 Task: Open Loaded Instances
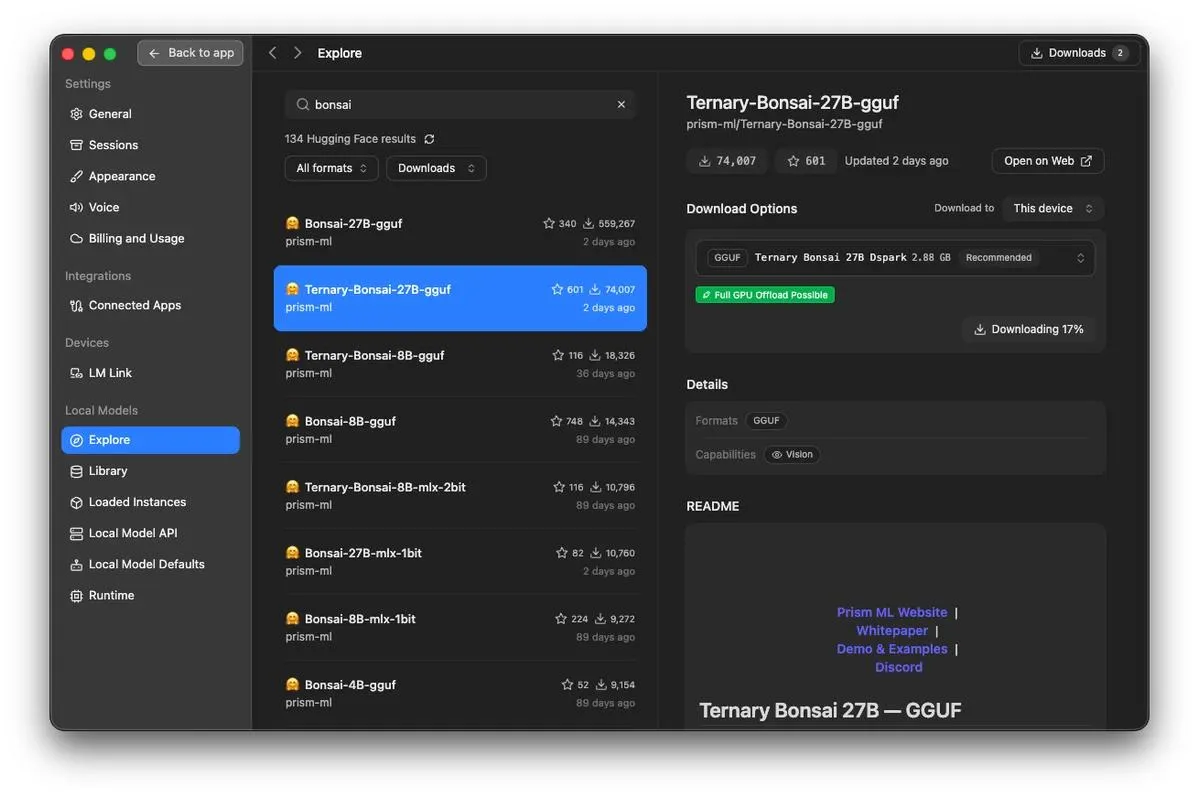pos(150,502)
